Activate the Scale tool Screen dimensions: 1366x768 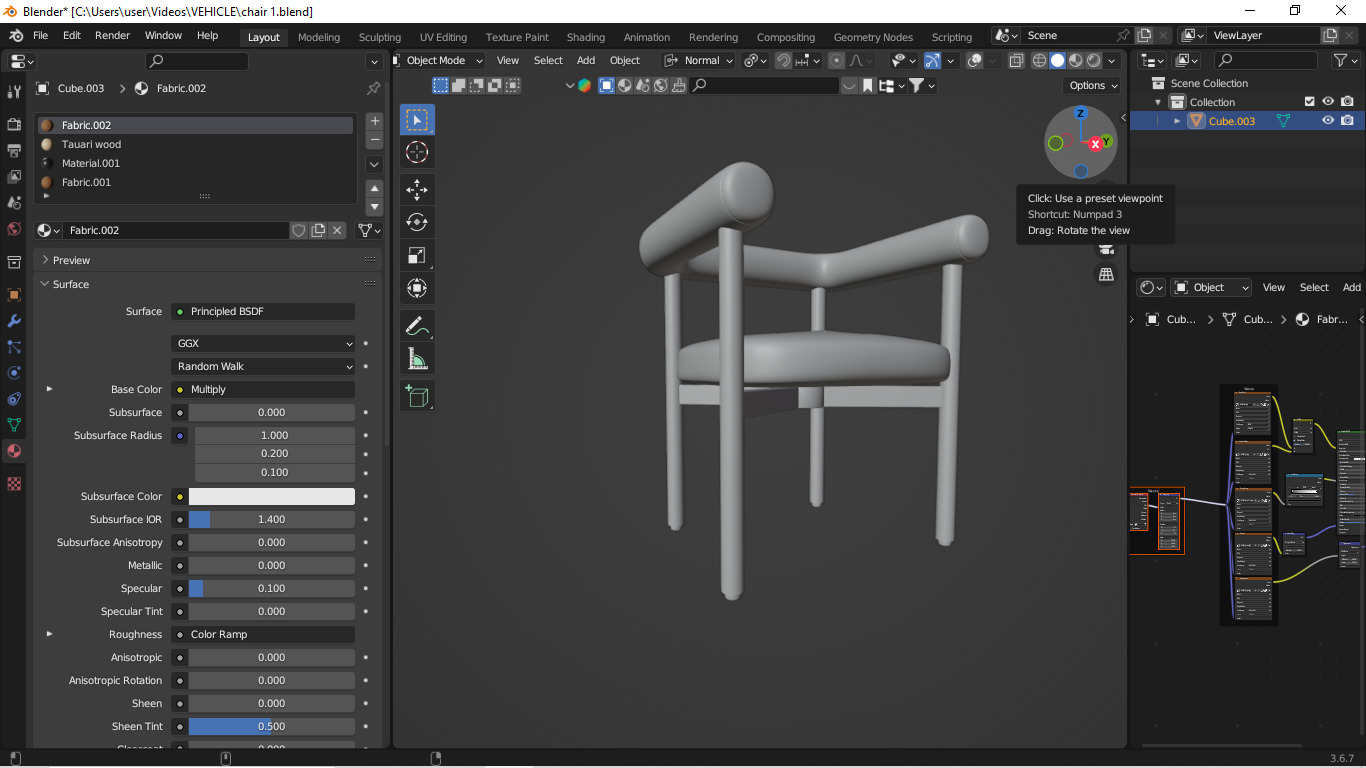pos(417,255)
